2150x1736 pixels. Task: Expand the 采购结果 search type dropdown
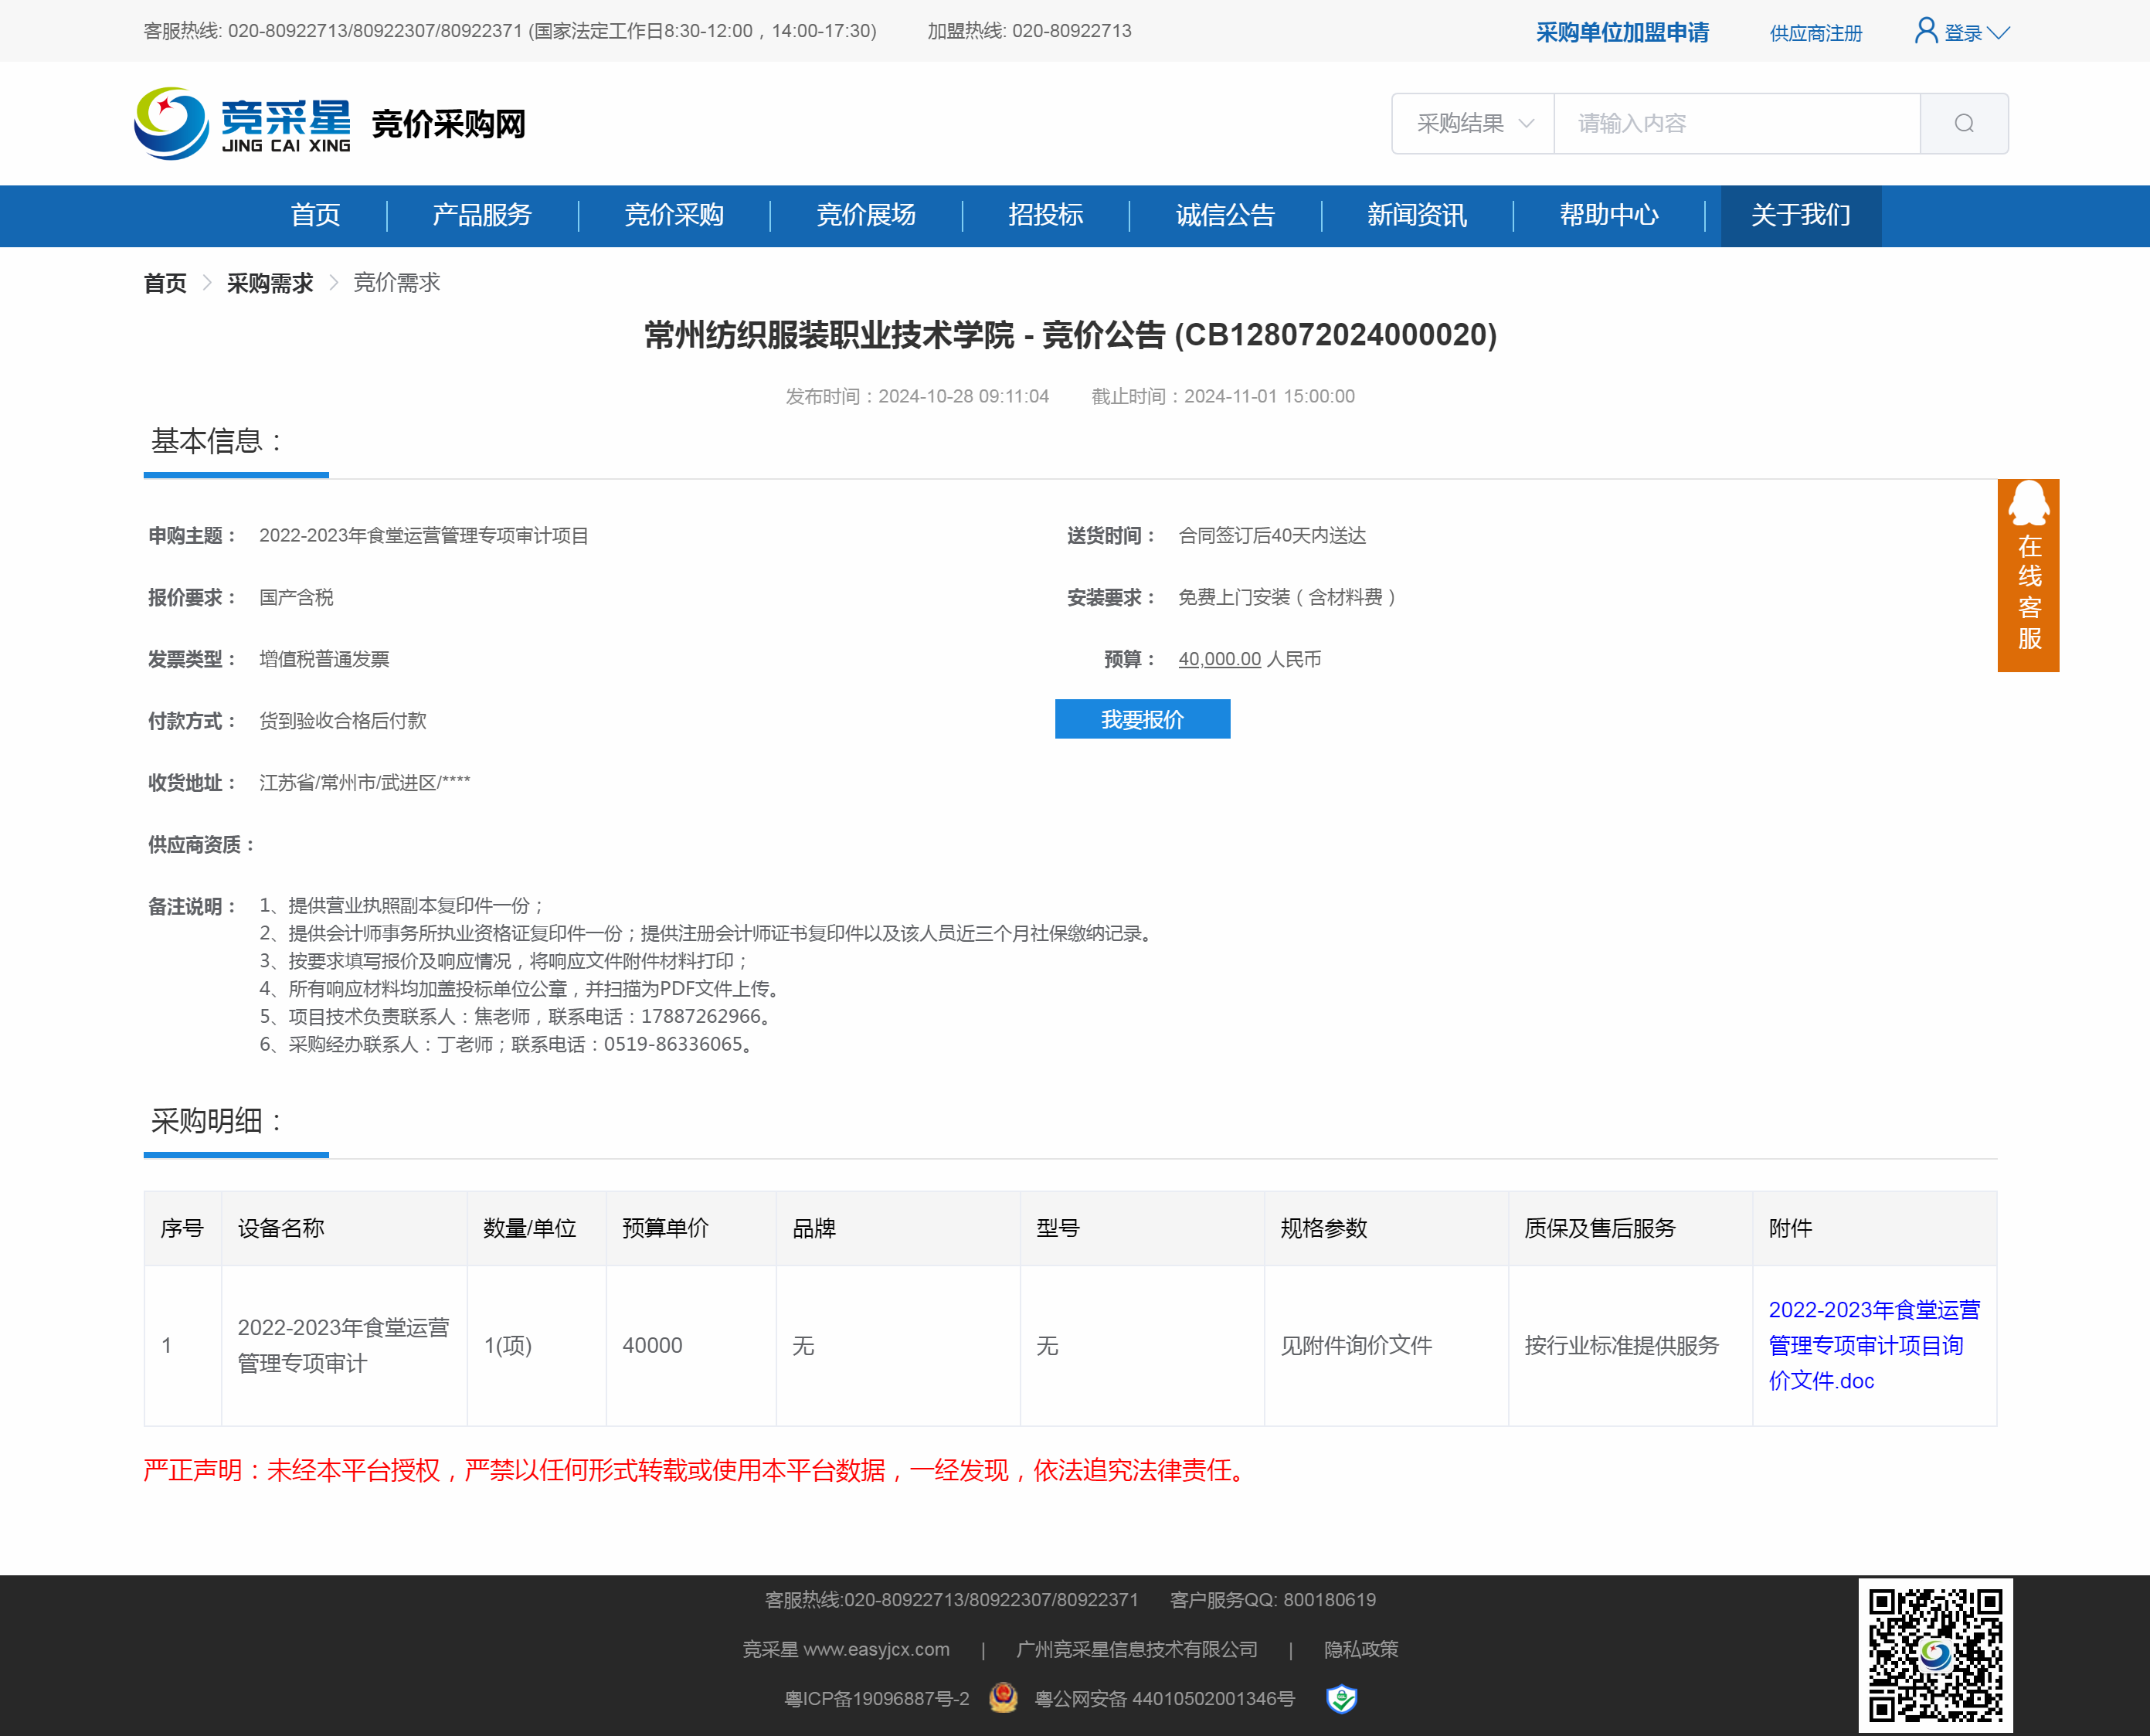[1473, 123]
